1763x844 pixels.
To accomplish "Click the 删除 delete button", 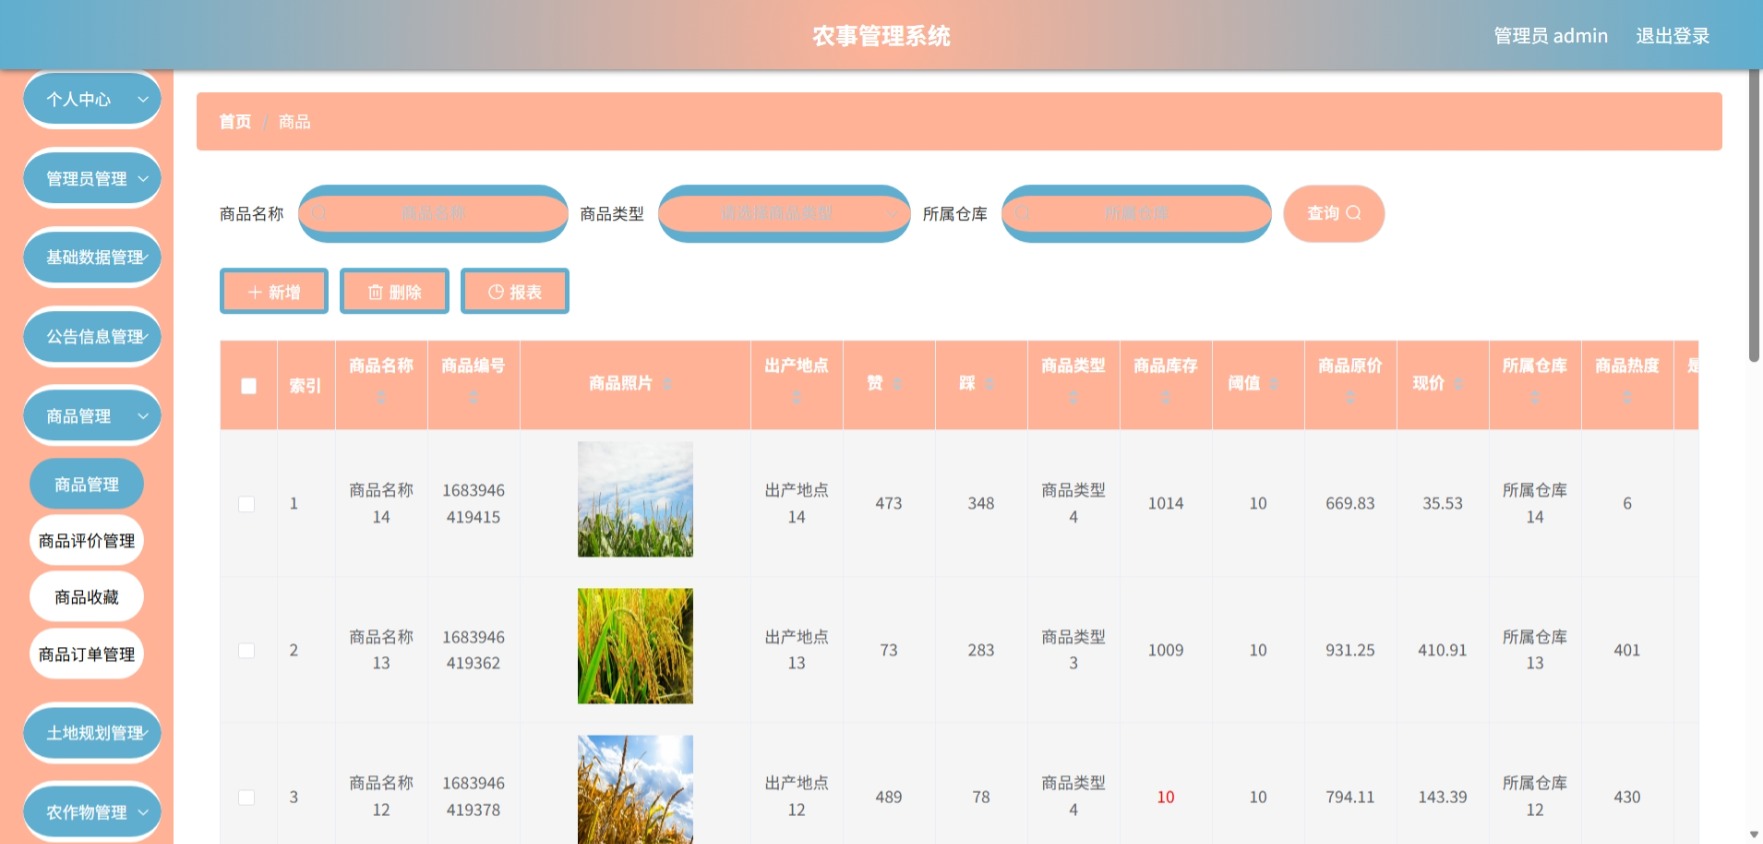I will [x=394, y=291].
